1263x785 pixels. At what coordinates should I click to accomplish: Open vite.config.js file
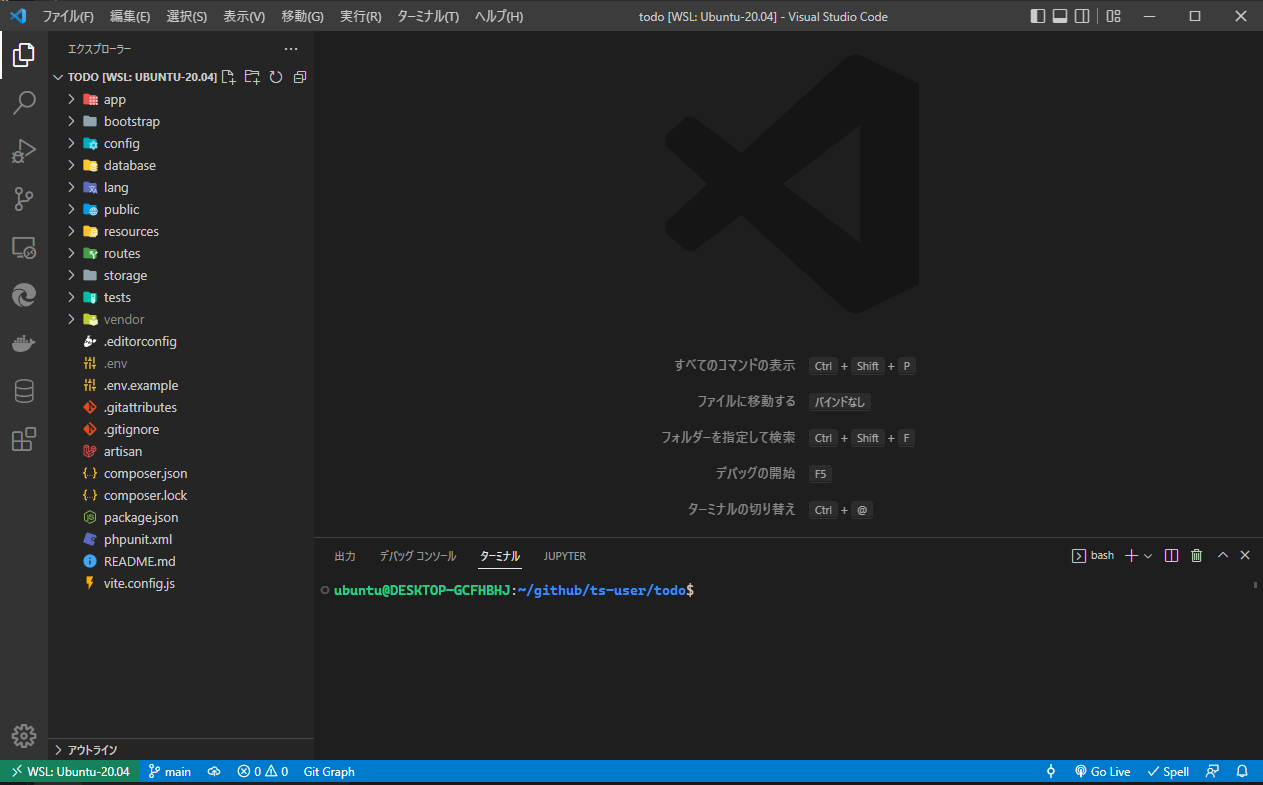(181, 583)
